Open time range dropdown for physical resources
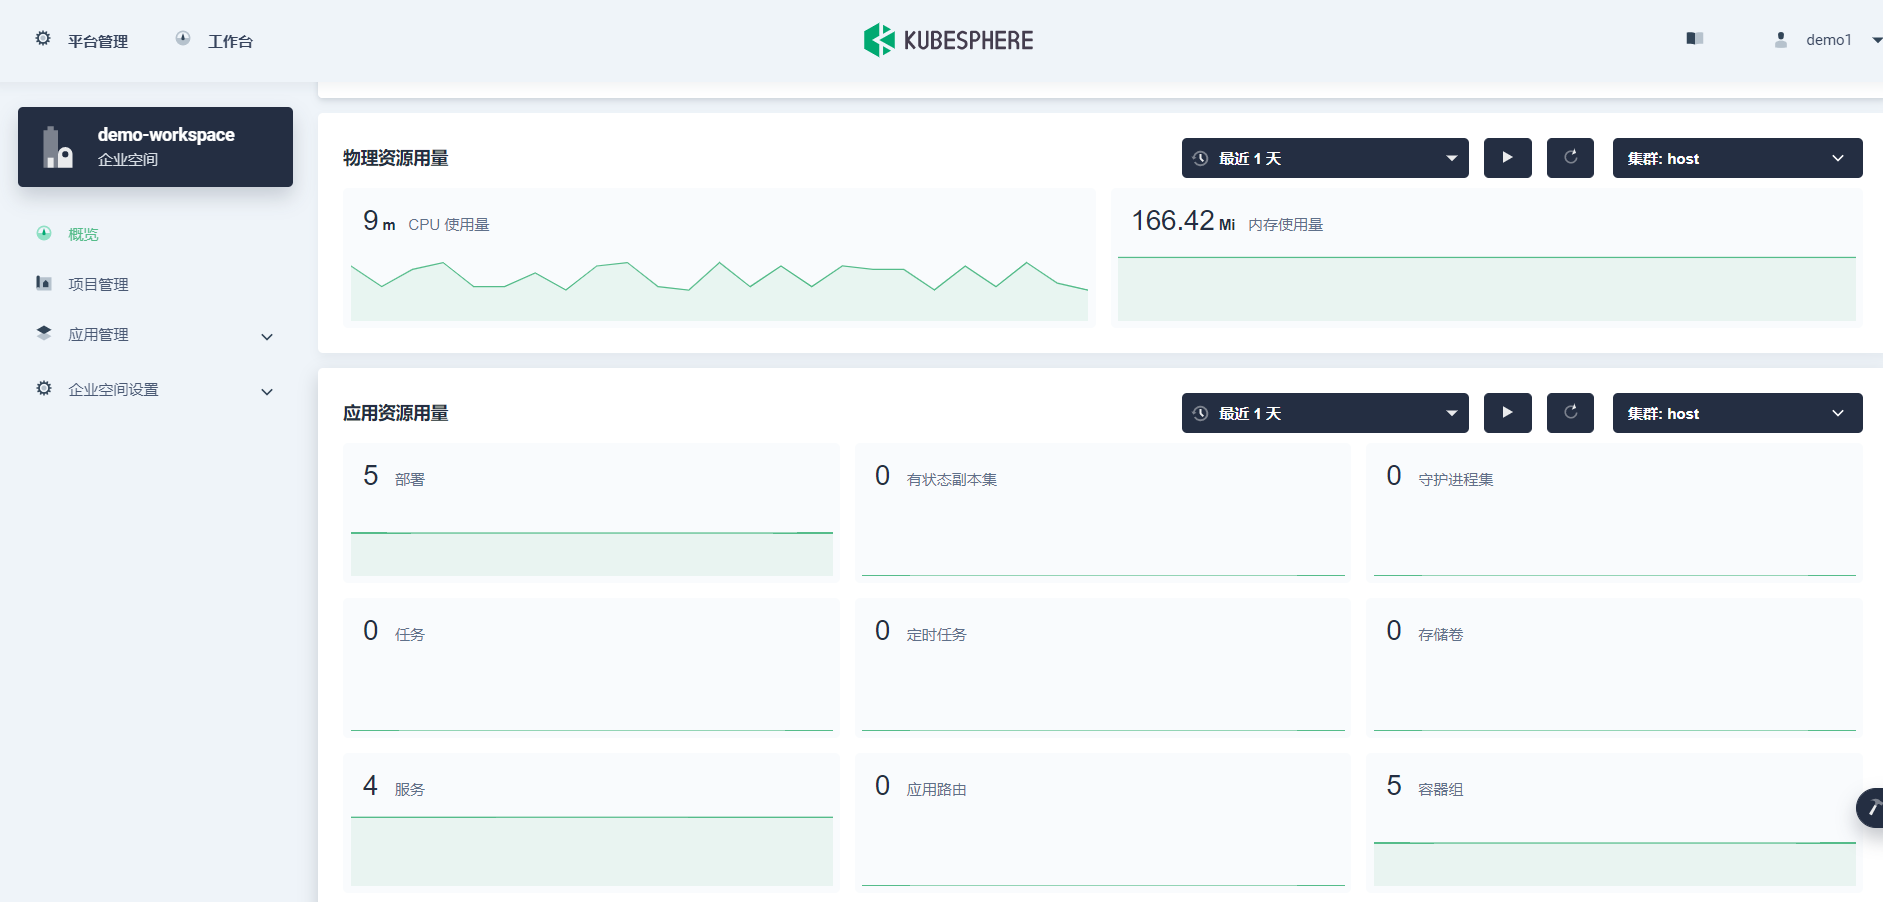Image resolution: width=1883 pixels, height=902 pixels. tap(1324, 158)
